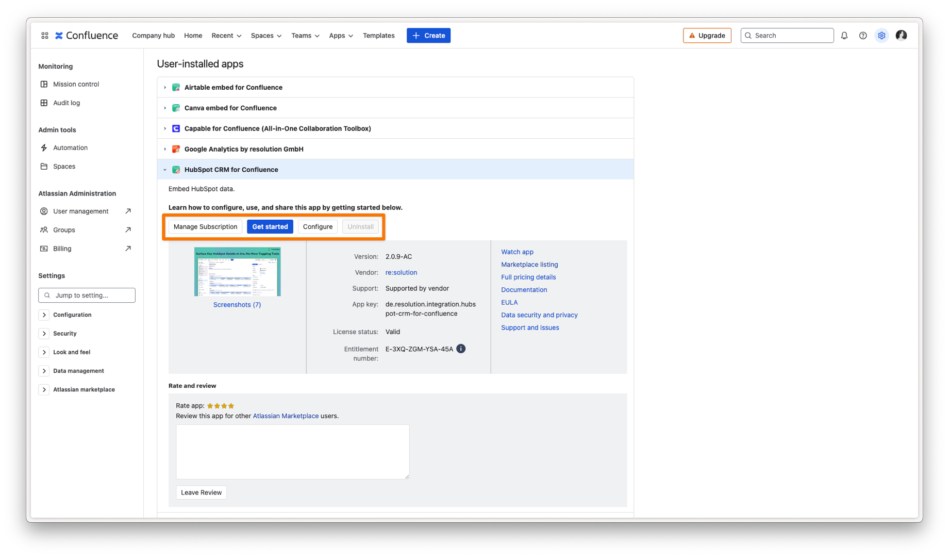Open the Screenshots (7) link
Image resolution: width=949 pixels, height=557 pixels.
point(237,305)
